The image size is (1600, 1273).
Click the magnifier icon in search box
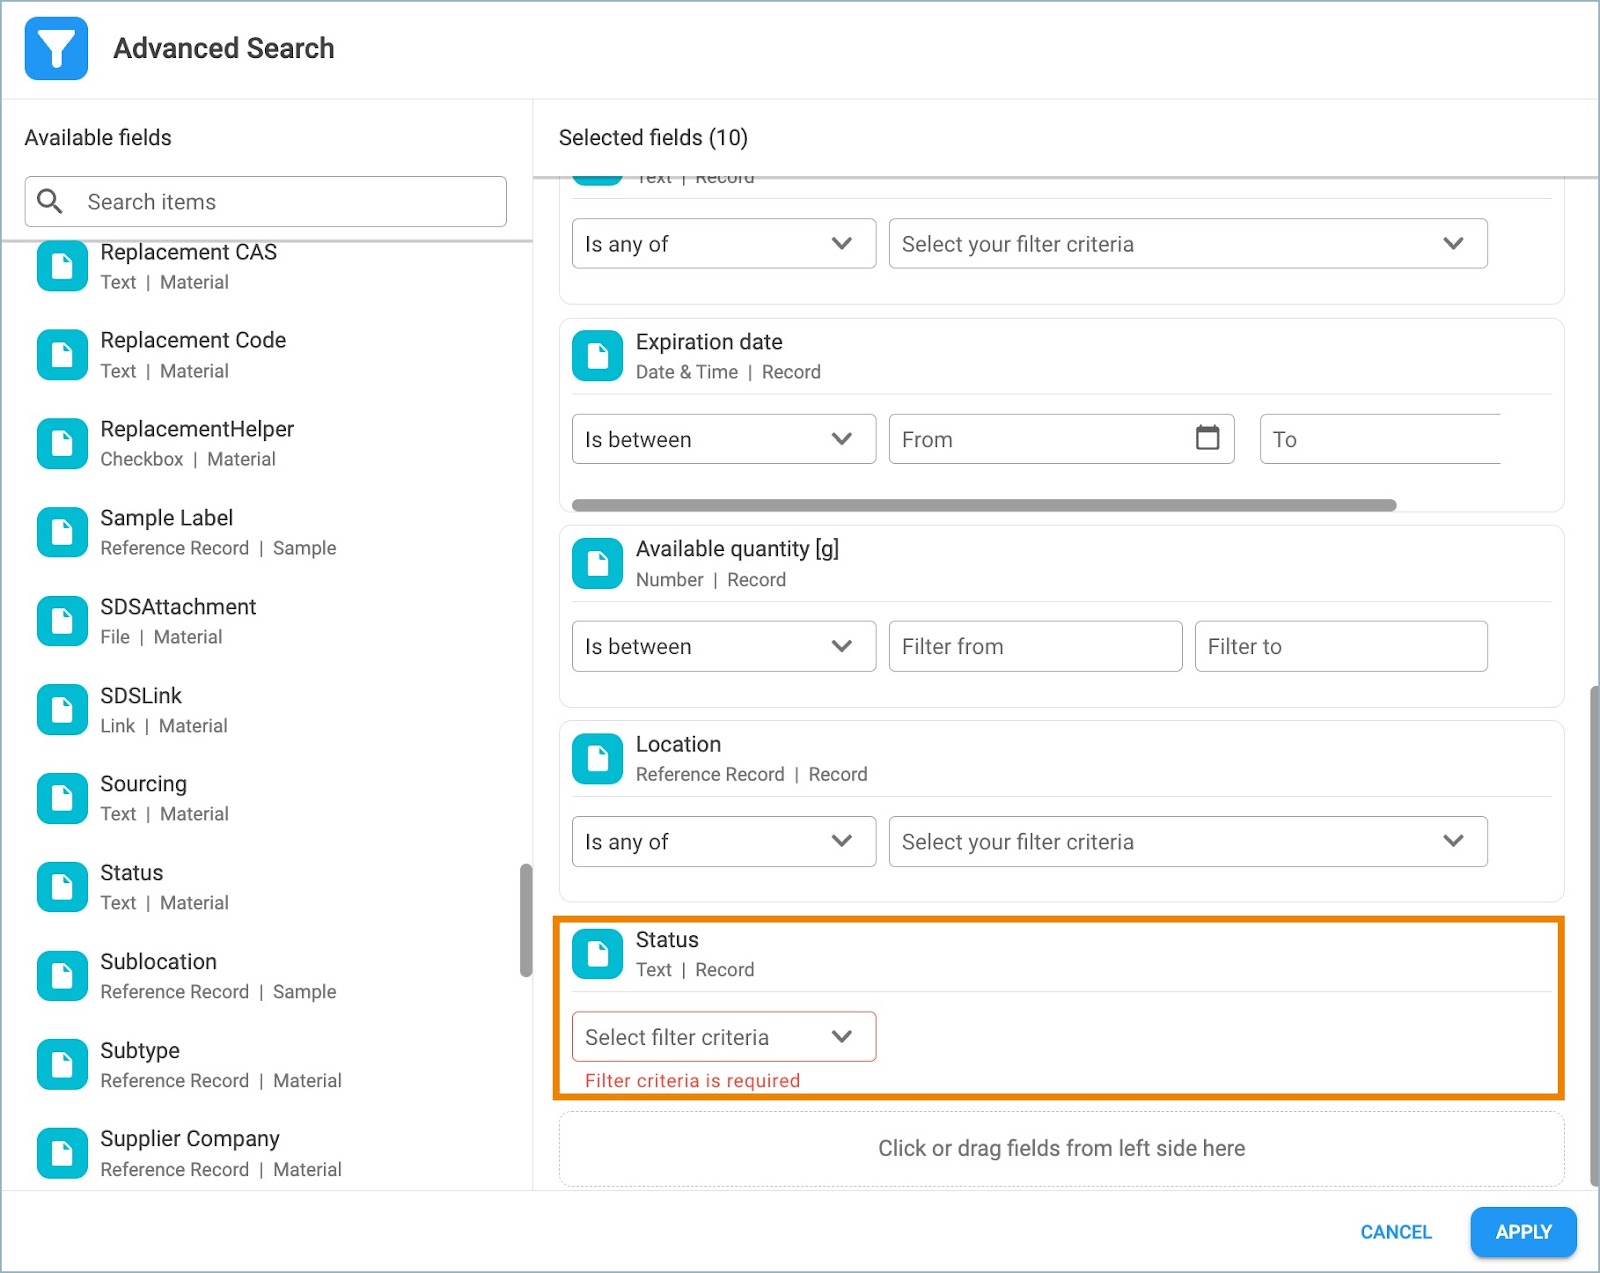click(x=50, y=201)
